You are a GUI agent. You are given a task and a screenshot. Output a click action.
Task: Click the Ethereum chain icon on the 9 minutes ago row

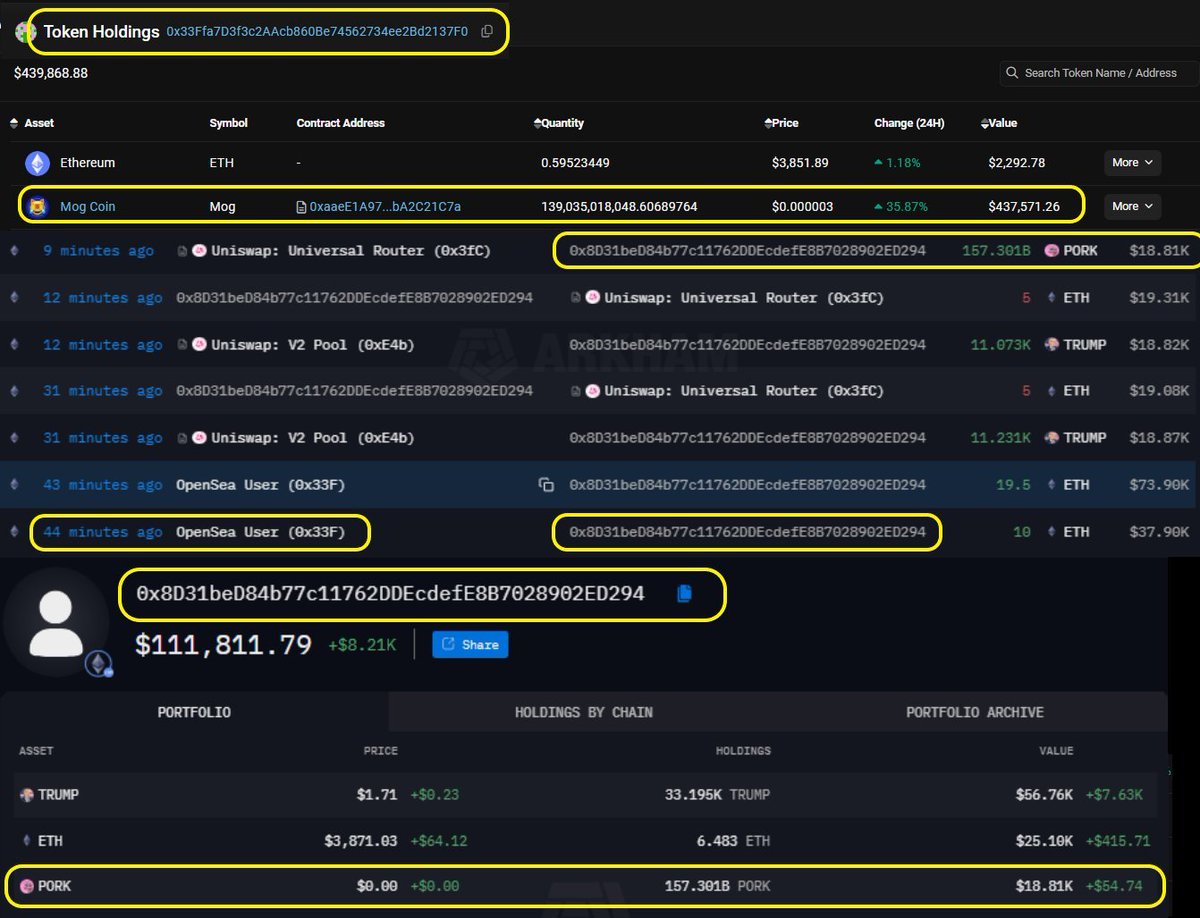point(14,251)
